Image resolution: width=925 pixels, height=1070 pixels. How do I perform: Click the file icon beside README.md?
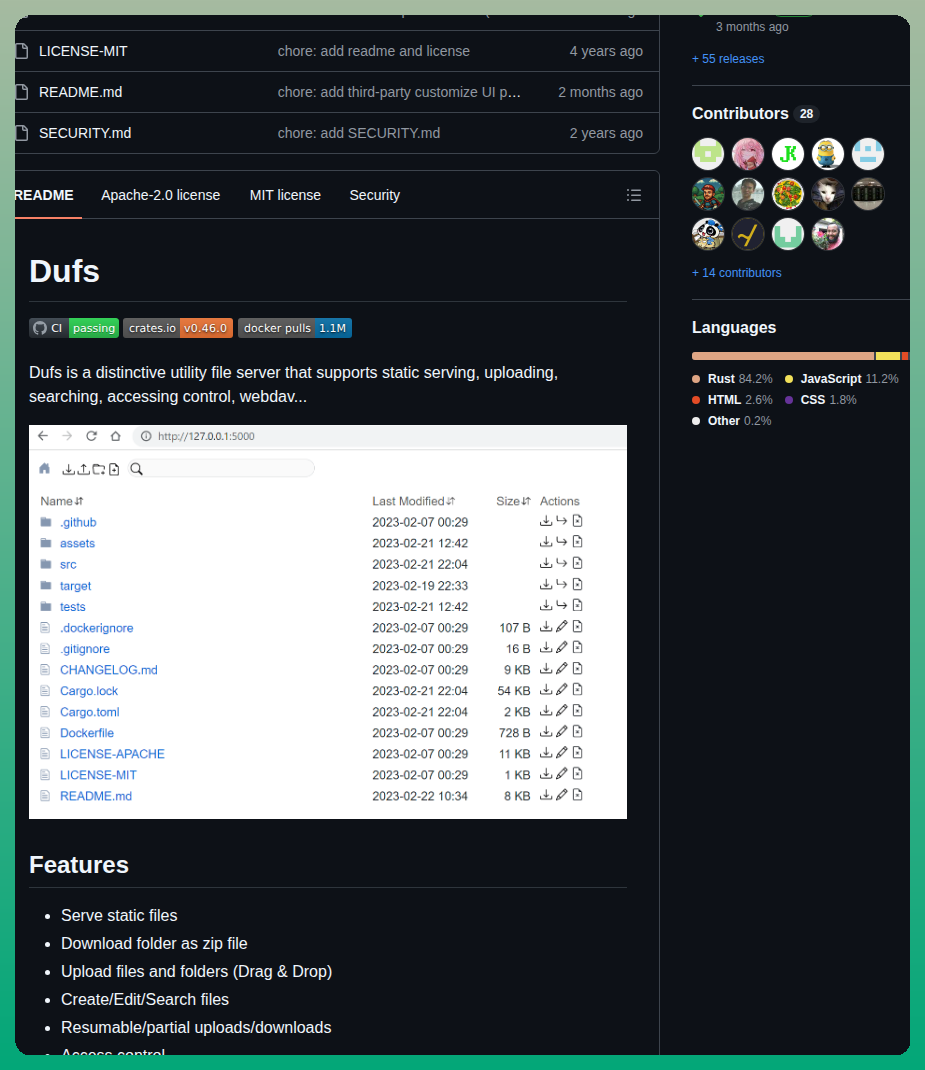tap(22, 92)
